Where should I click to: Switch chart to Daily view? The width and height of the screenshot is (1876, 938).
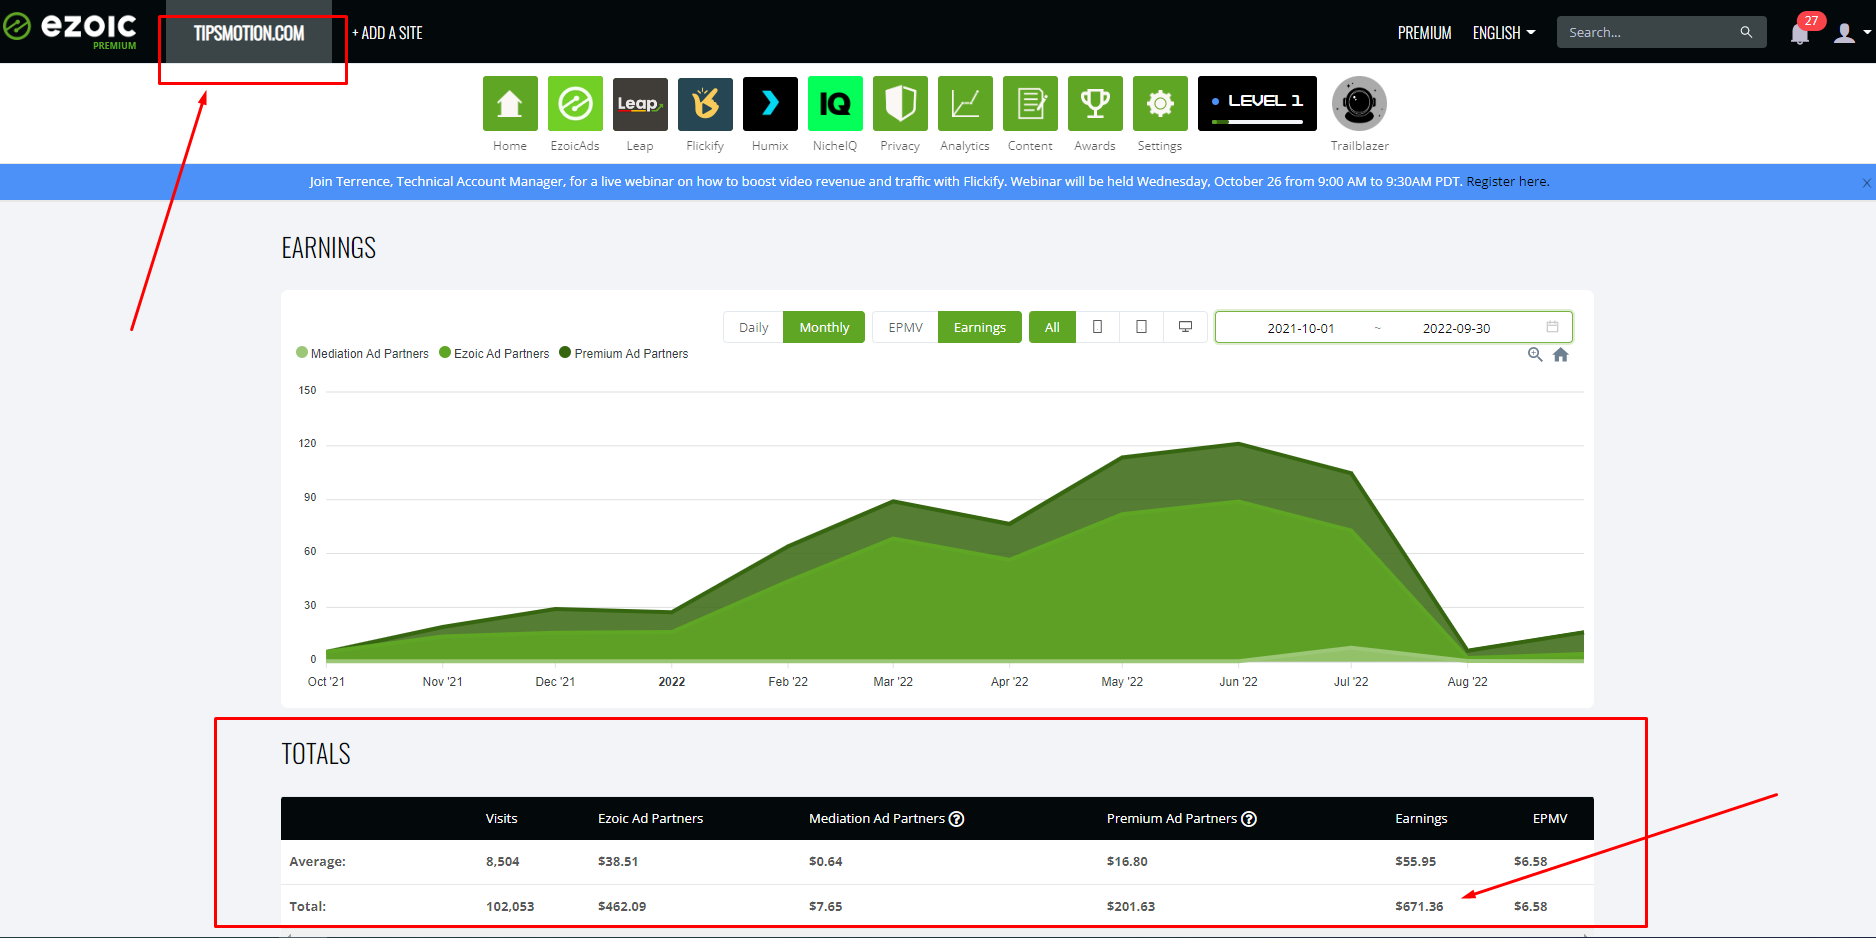click(753, 327)
